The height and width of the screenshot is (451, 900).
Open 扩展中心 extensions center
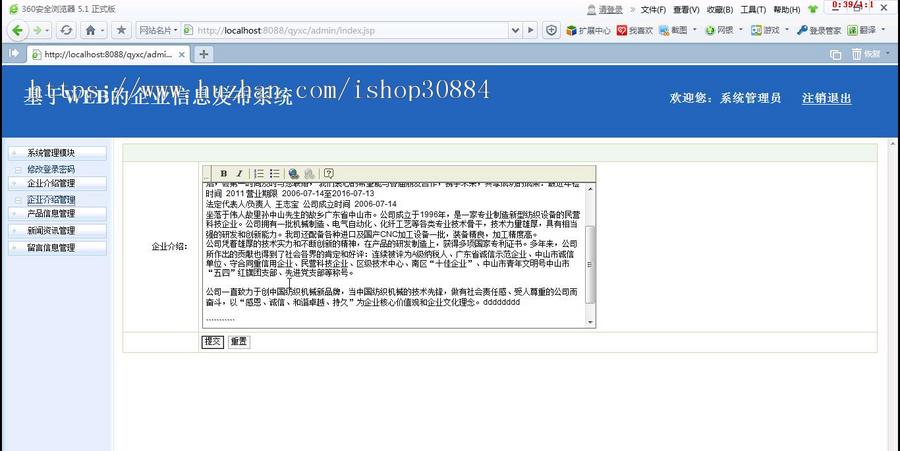tap(588, 30)
